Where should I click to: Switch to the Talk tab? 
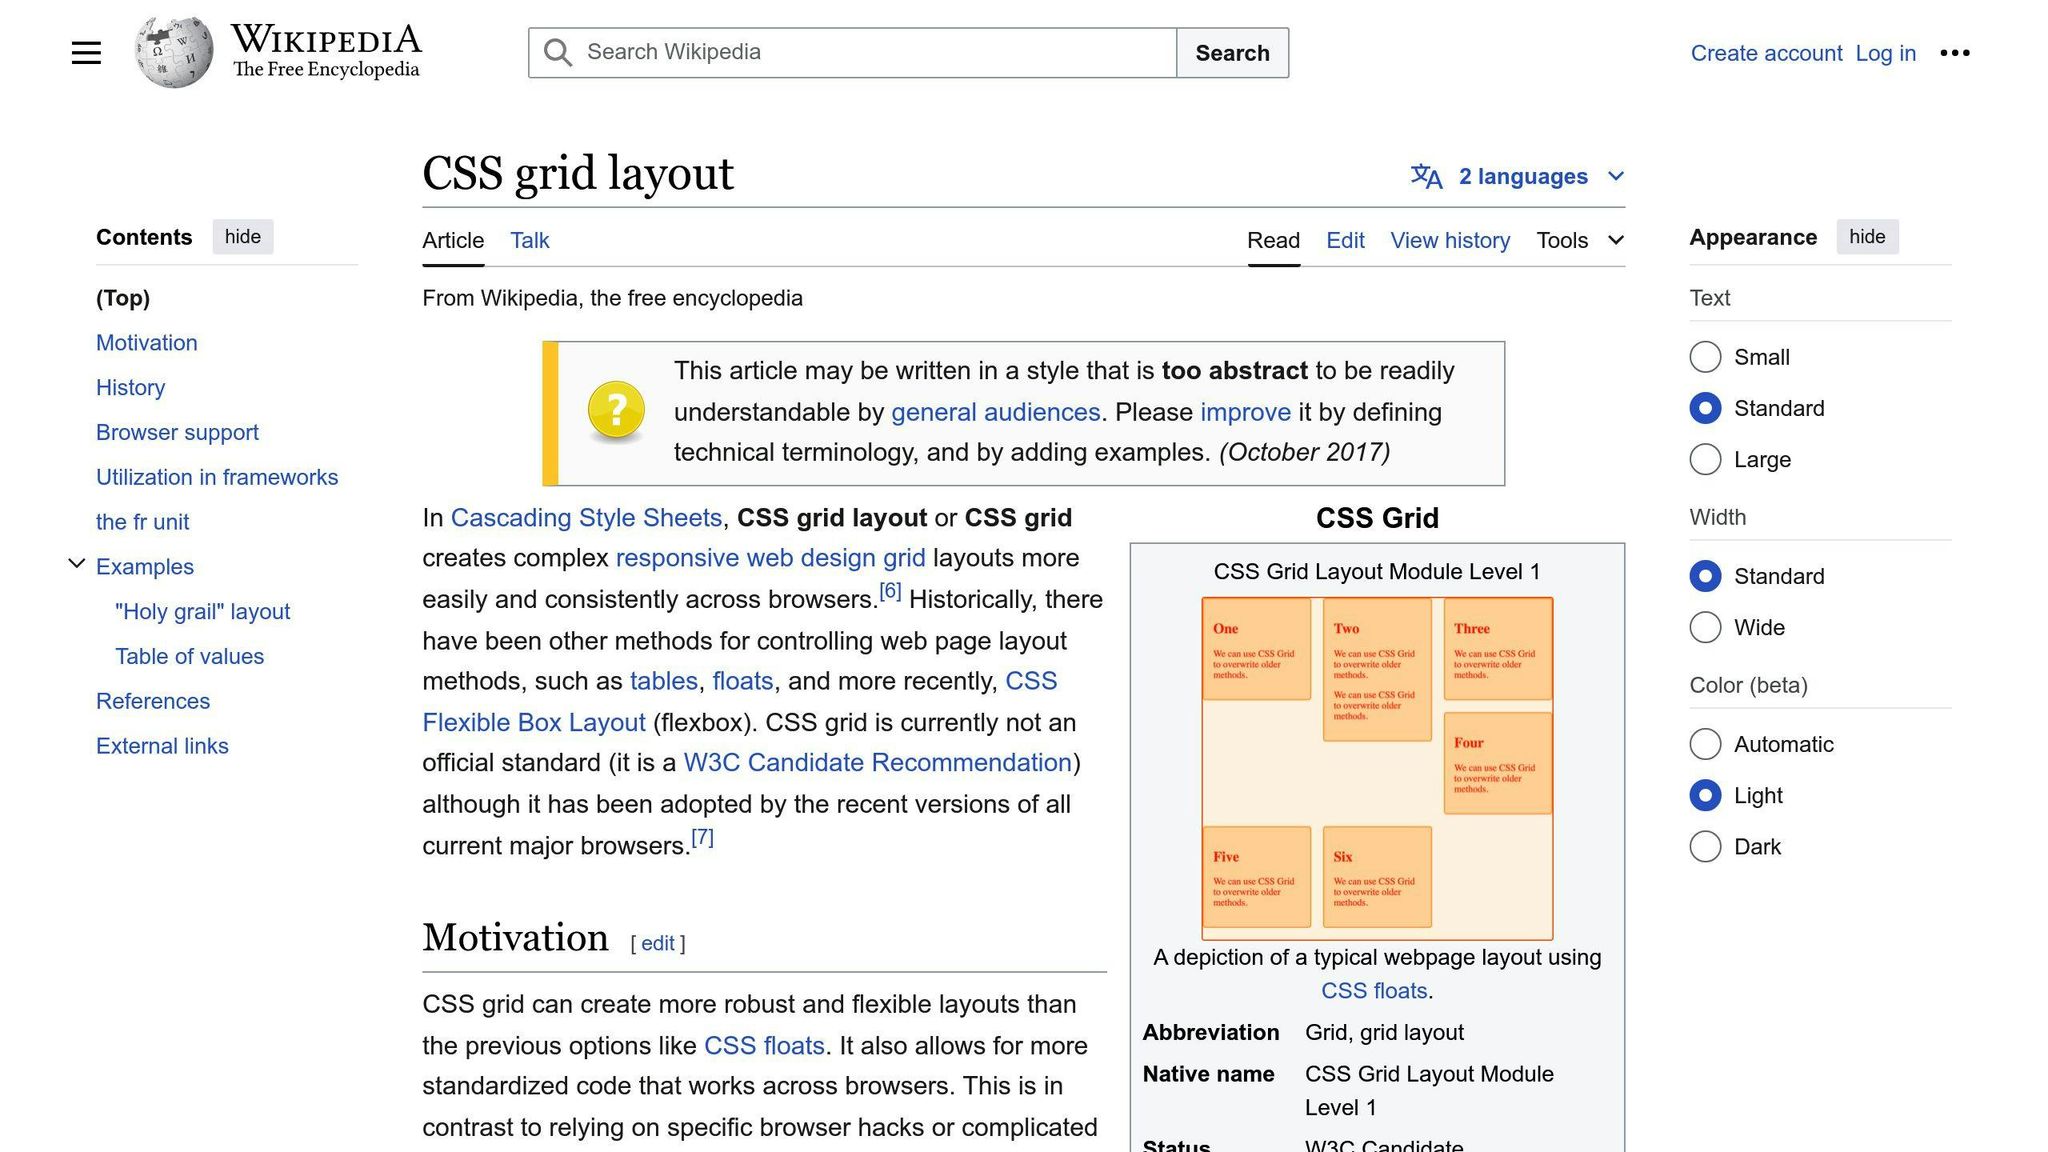point(529,240)
